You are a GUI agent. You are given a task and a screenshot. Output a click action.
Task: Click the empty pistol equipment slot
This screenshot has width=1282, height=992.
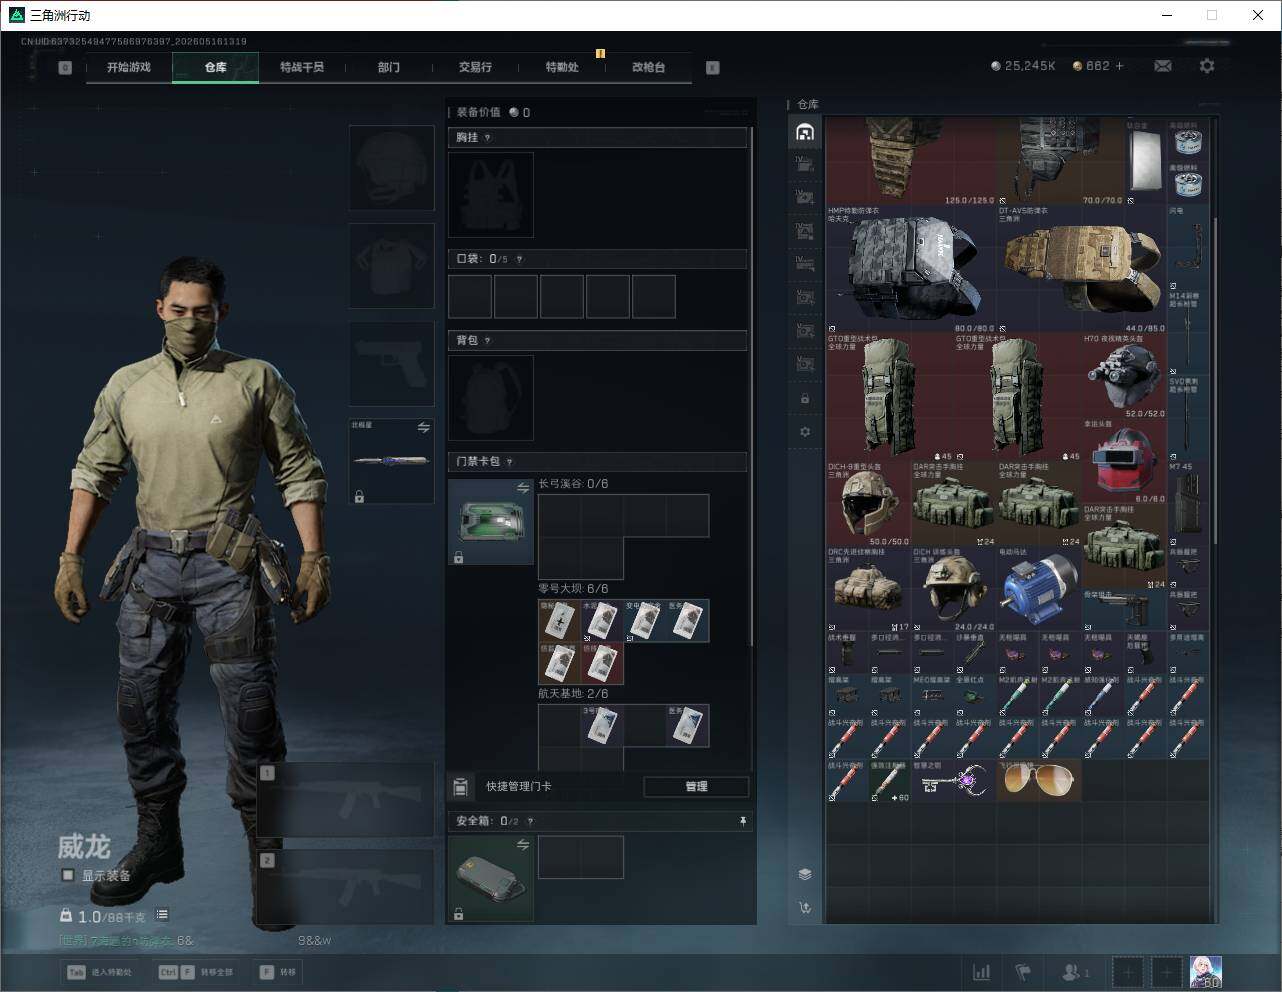(391, 364)
